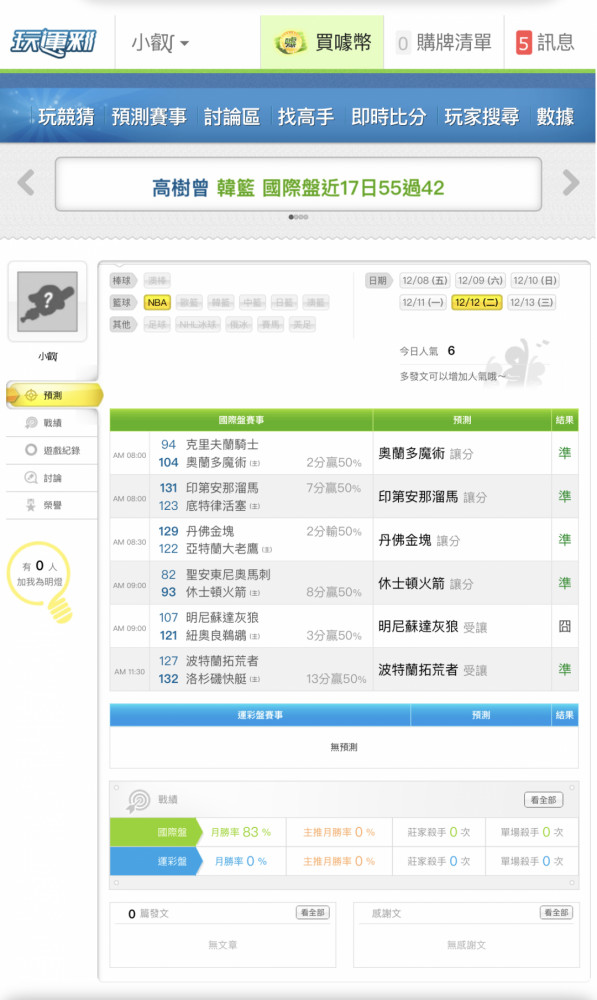Image resolution: width=597 pixels, height=1000 pixels.
Task: Expand the 小叡 user dropdown
Action: pos(160,43)
